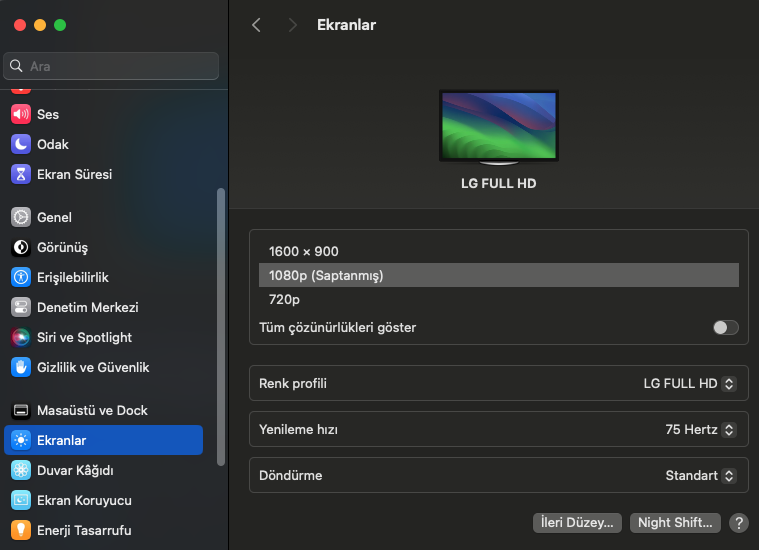This screenshot has width=759, height=550.
Task: Select the Erişilebilirlik icon
Action: click(21, 277)
